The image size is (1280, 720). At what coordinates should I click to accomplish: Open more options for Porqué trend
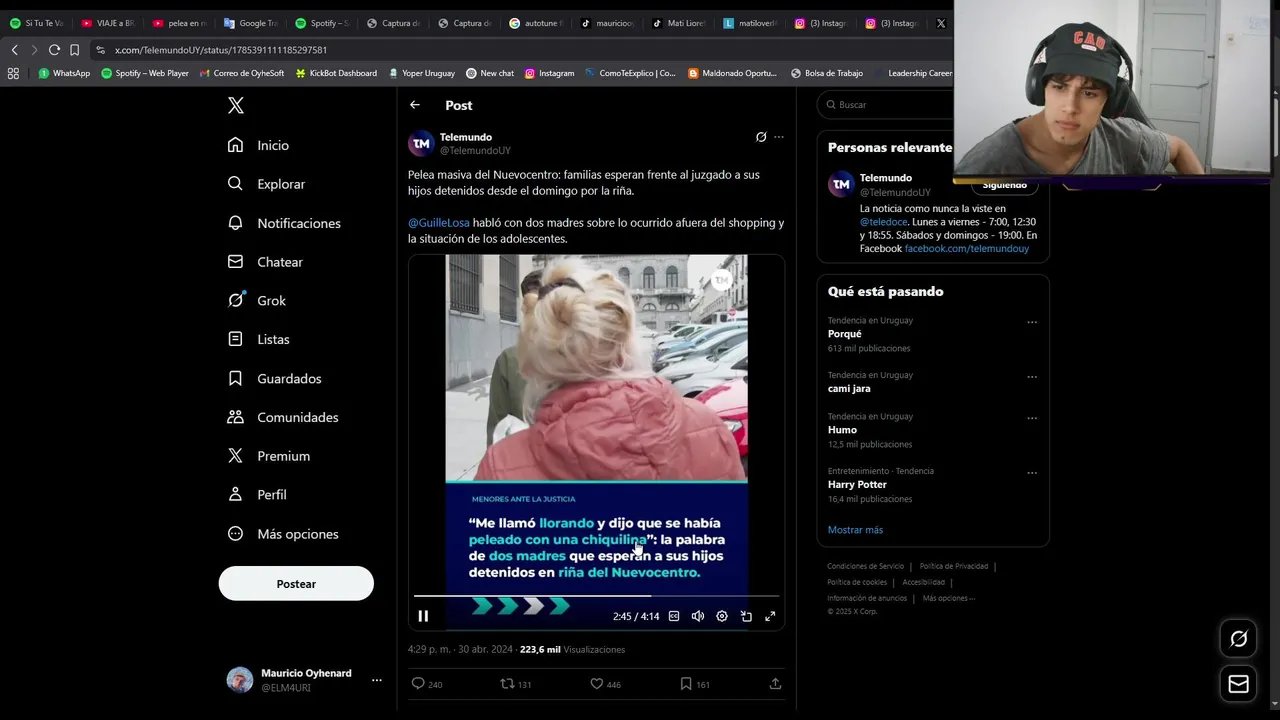(x=1032, y=322)
